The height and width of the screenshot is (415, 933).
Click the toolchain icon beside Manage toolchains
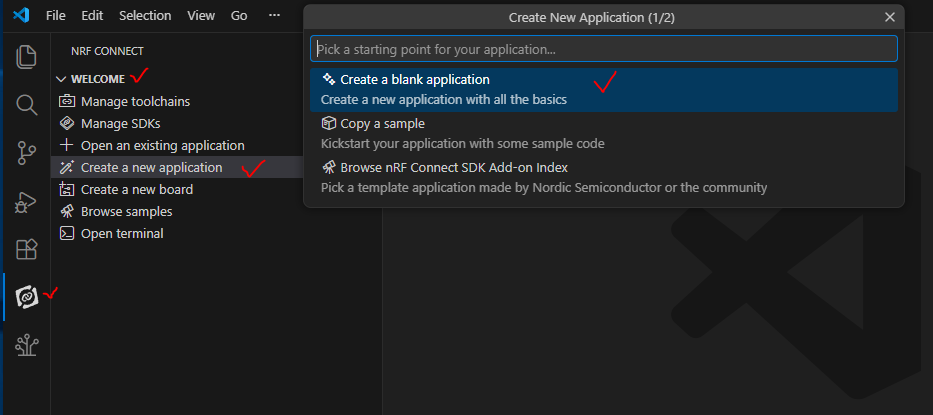[66, 101]
